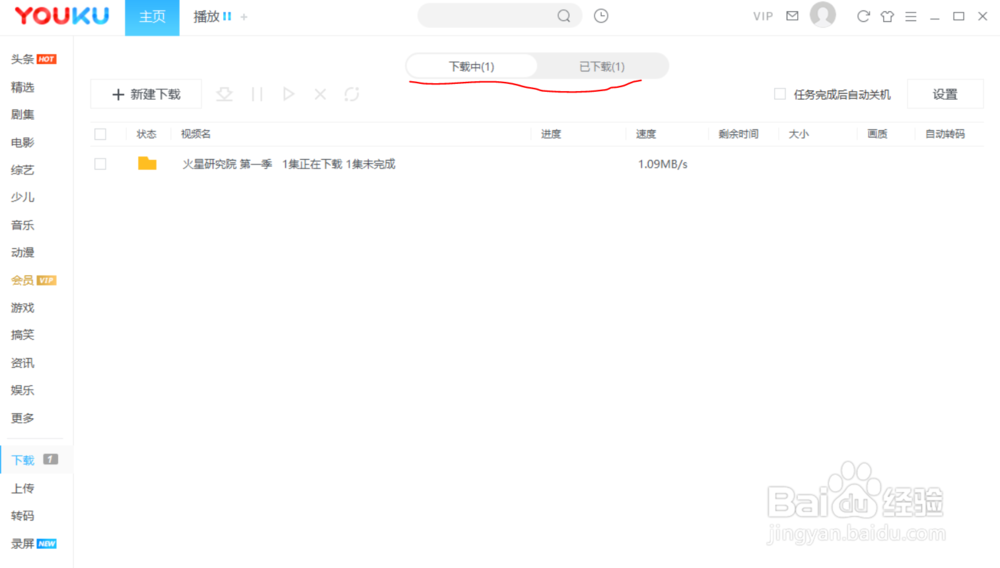The height and width of the screenshot is (568, 1000).
Task: Click the 进度 column header
Action: [x=551, y=134]
